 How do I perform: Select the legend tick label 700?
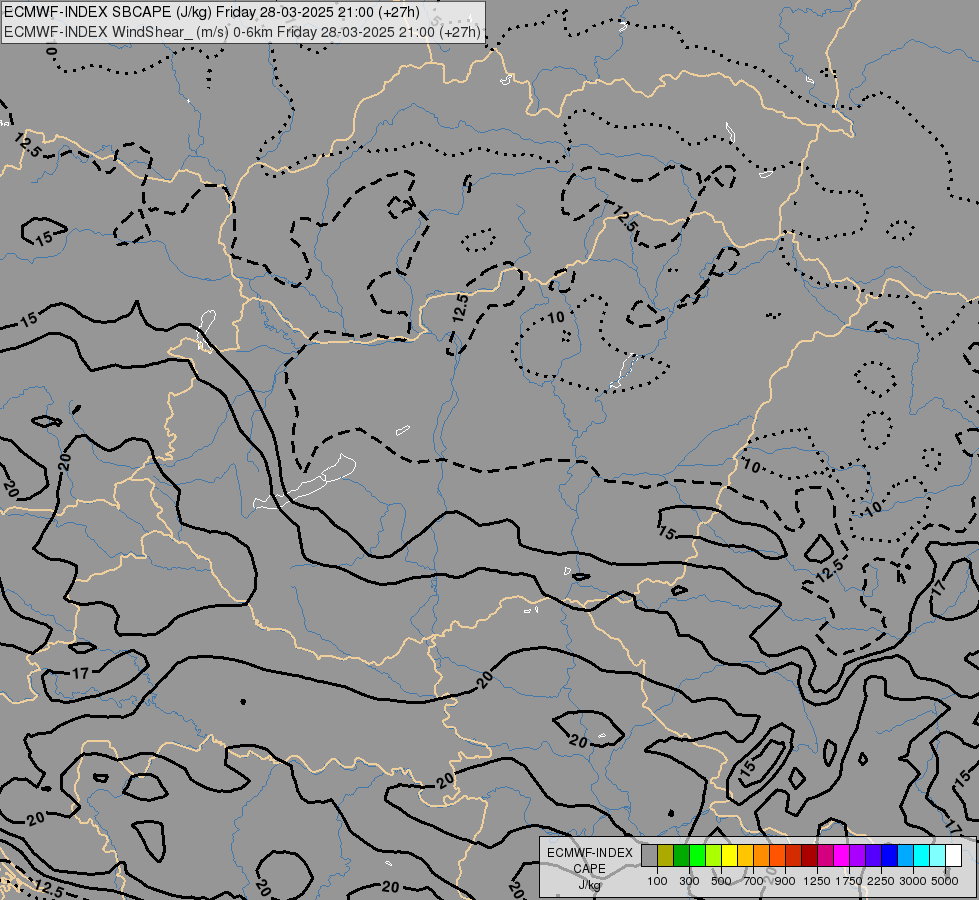754,881
